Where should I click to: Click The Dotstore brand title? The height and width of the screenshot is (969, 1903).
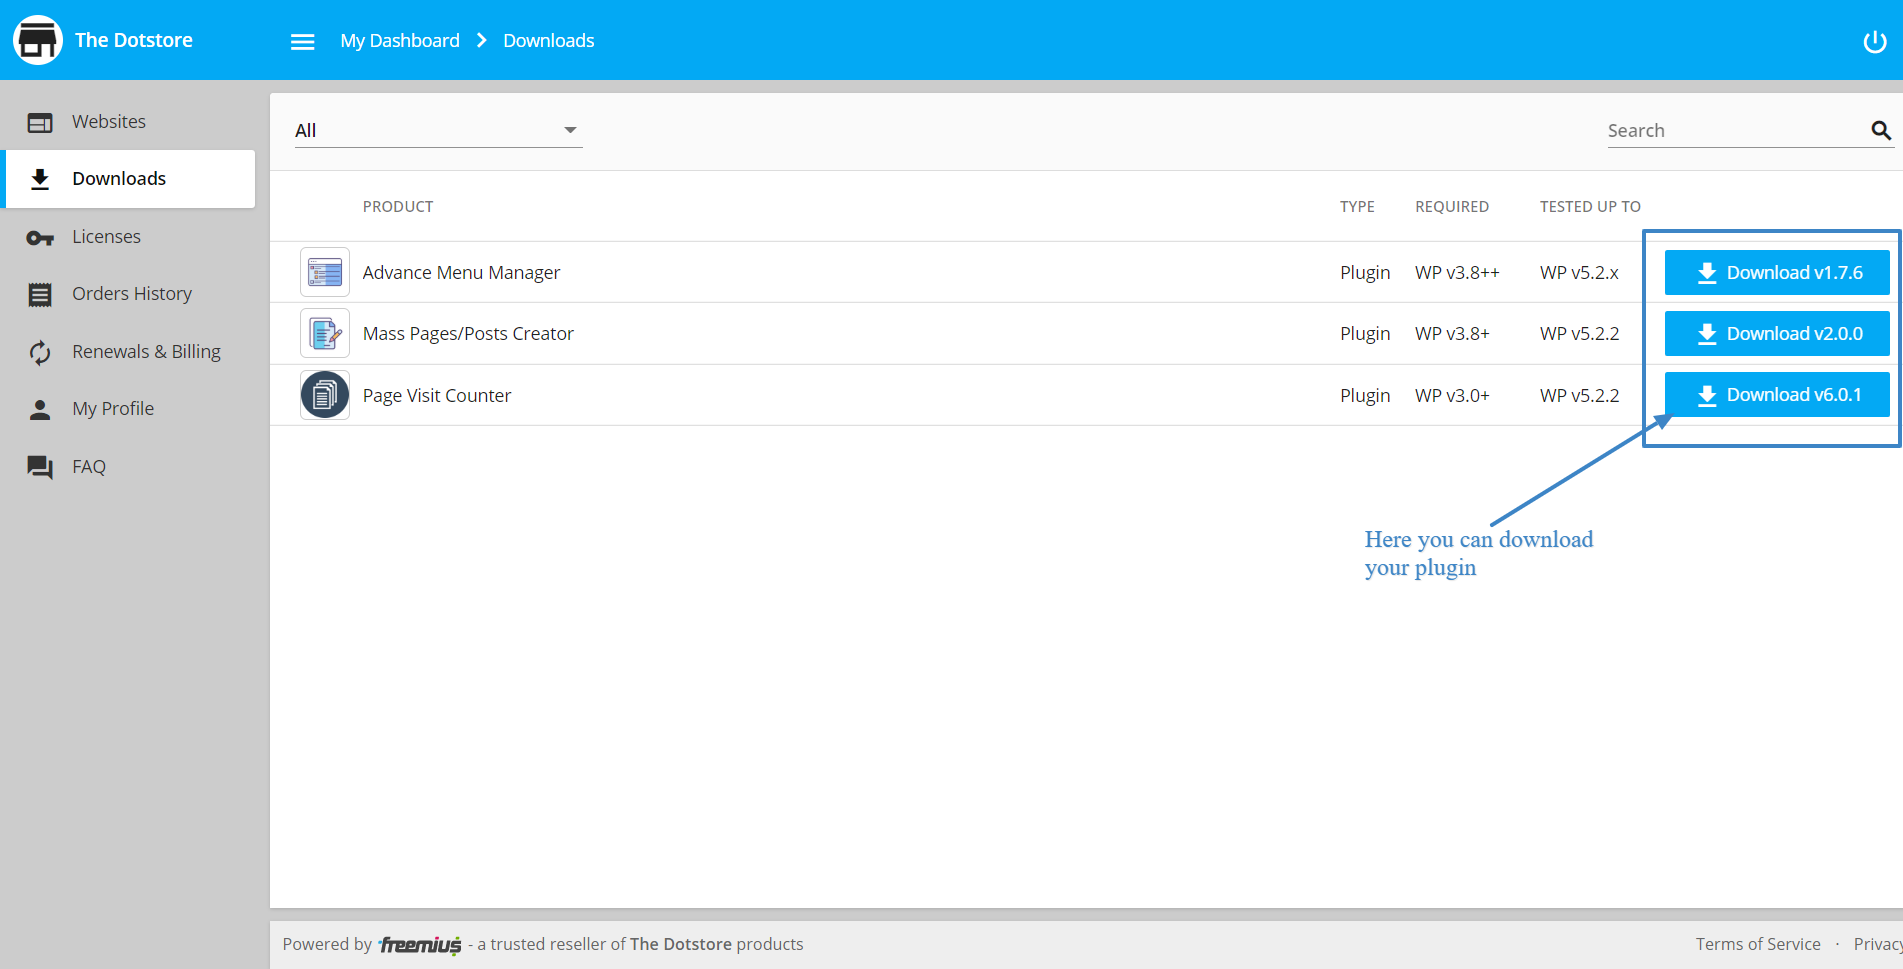coord(134,40)
